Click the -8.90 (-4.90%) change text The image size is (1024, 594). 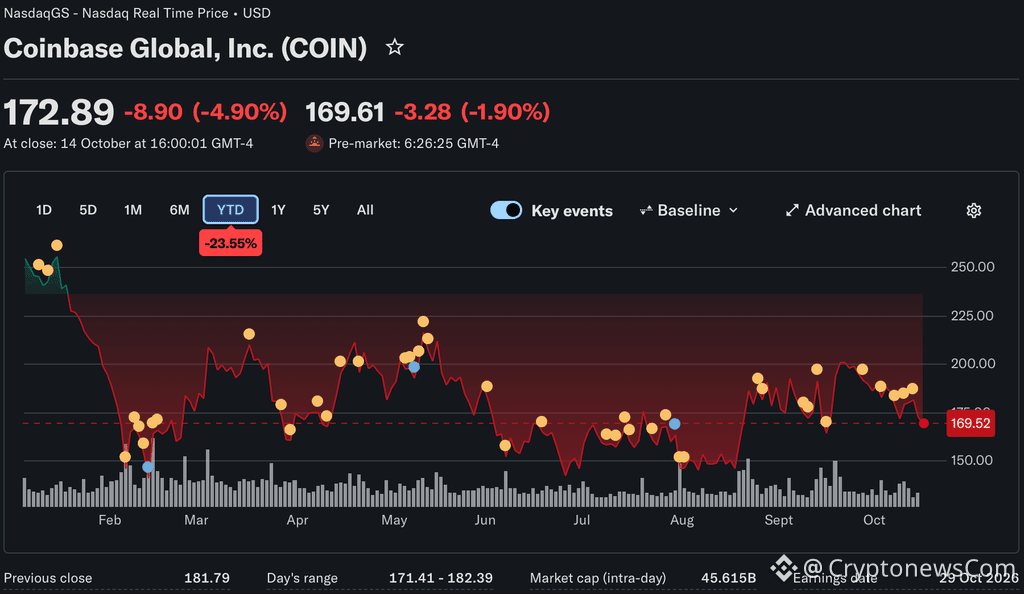click(206, 112)
